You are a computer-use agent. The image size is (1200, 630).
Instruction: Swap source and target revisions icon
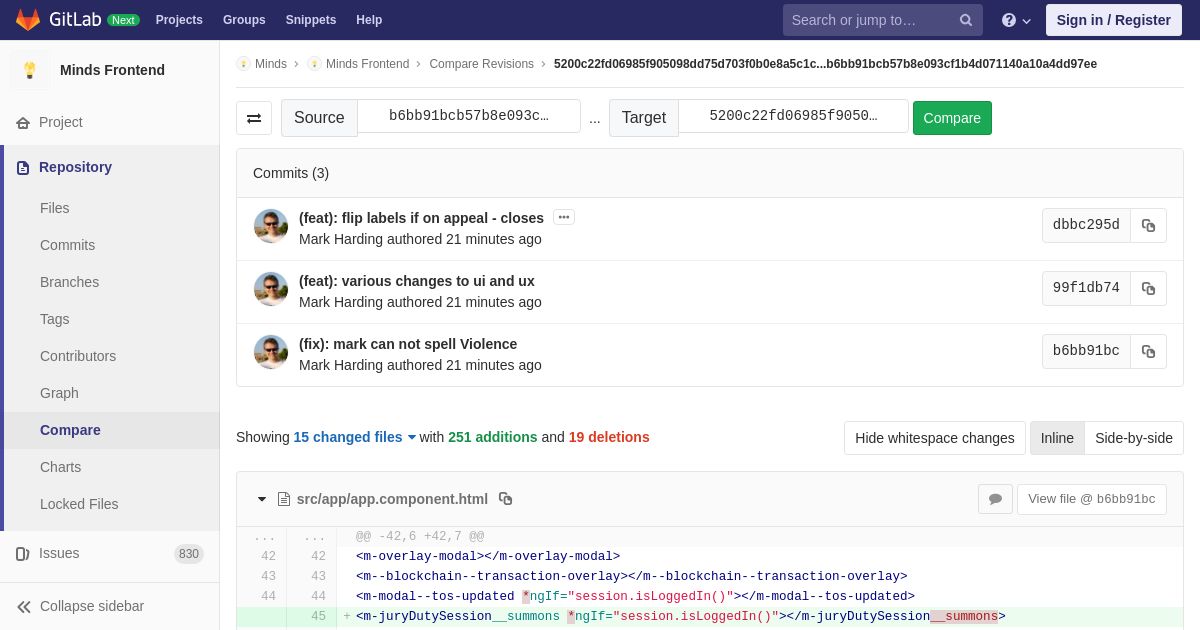point(254,118)
